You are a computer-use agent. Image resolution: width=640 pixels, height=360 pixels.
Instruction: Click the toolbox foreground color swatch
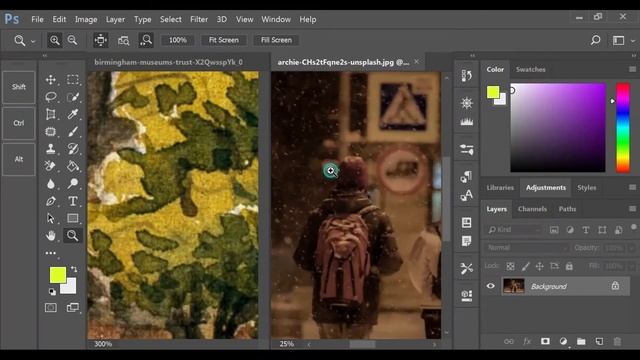(58, 275)
